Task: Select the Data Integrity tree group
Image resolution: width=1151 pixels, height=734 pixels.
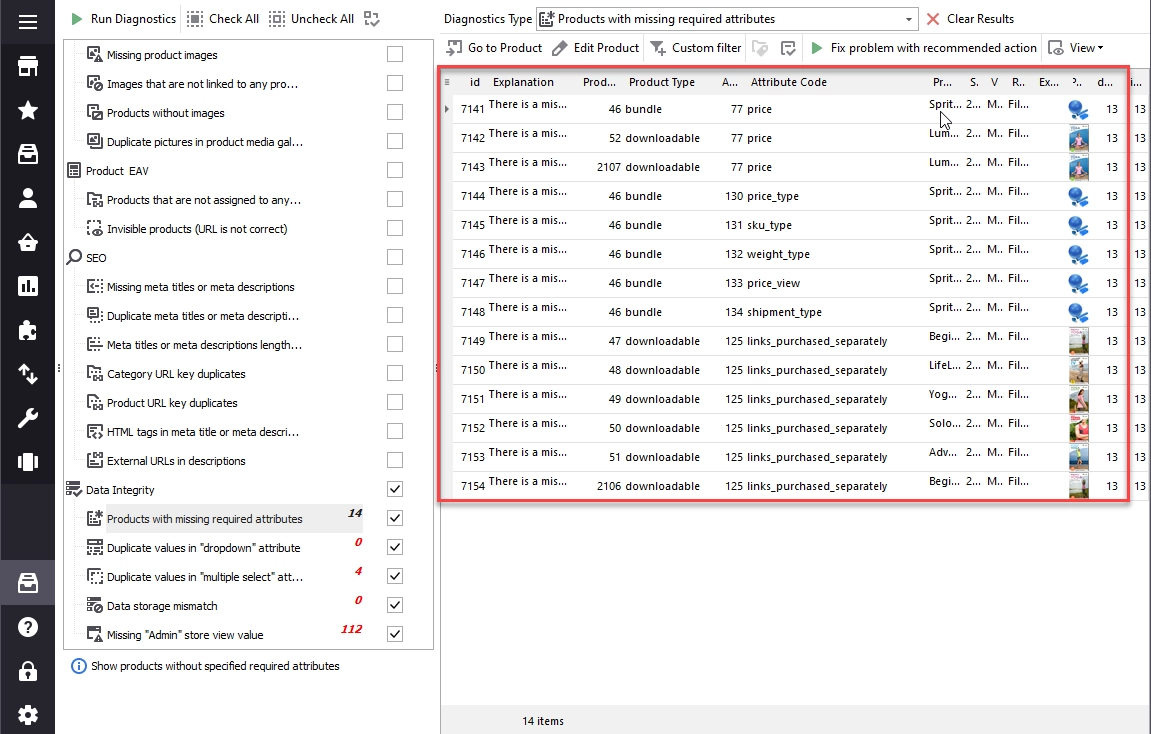Action: point(120,490)
